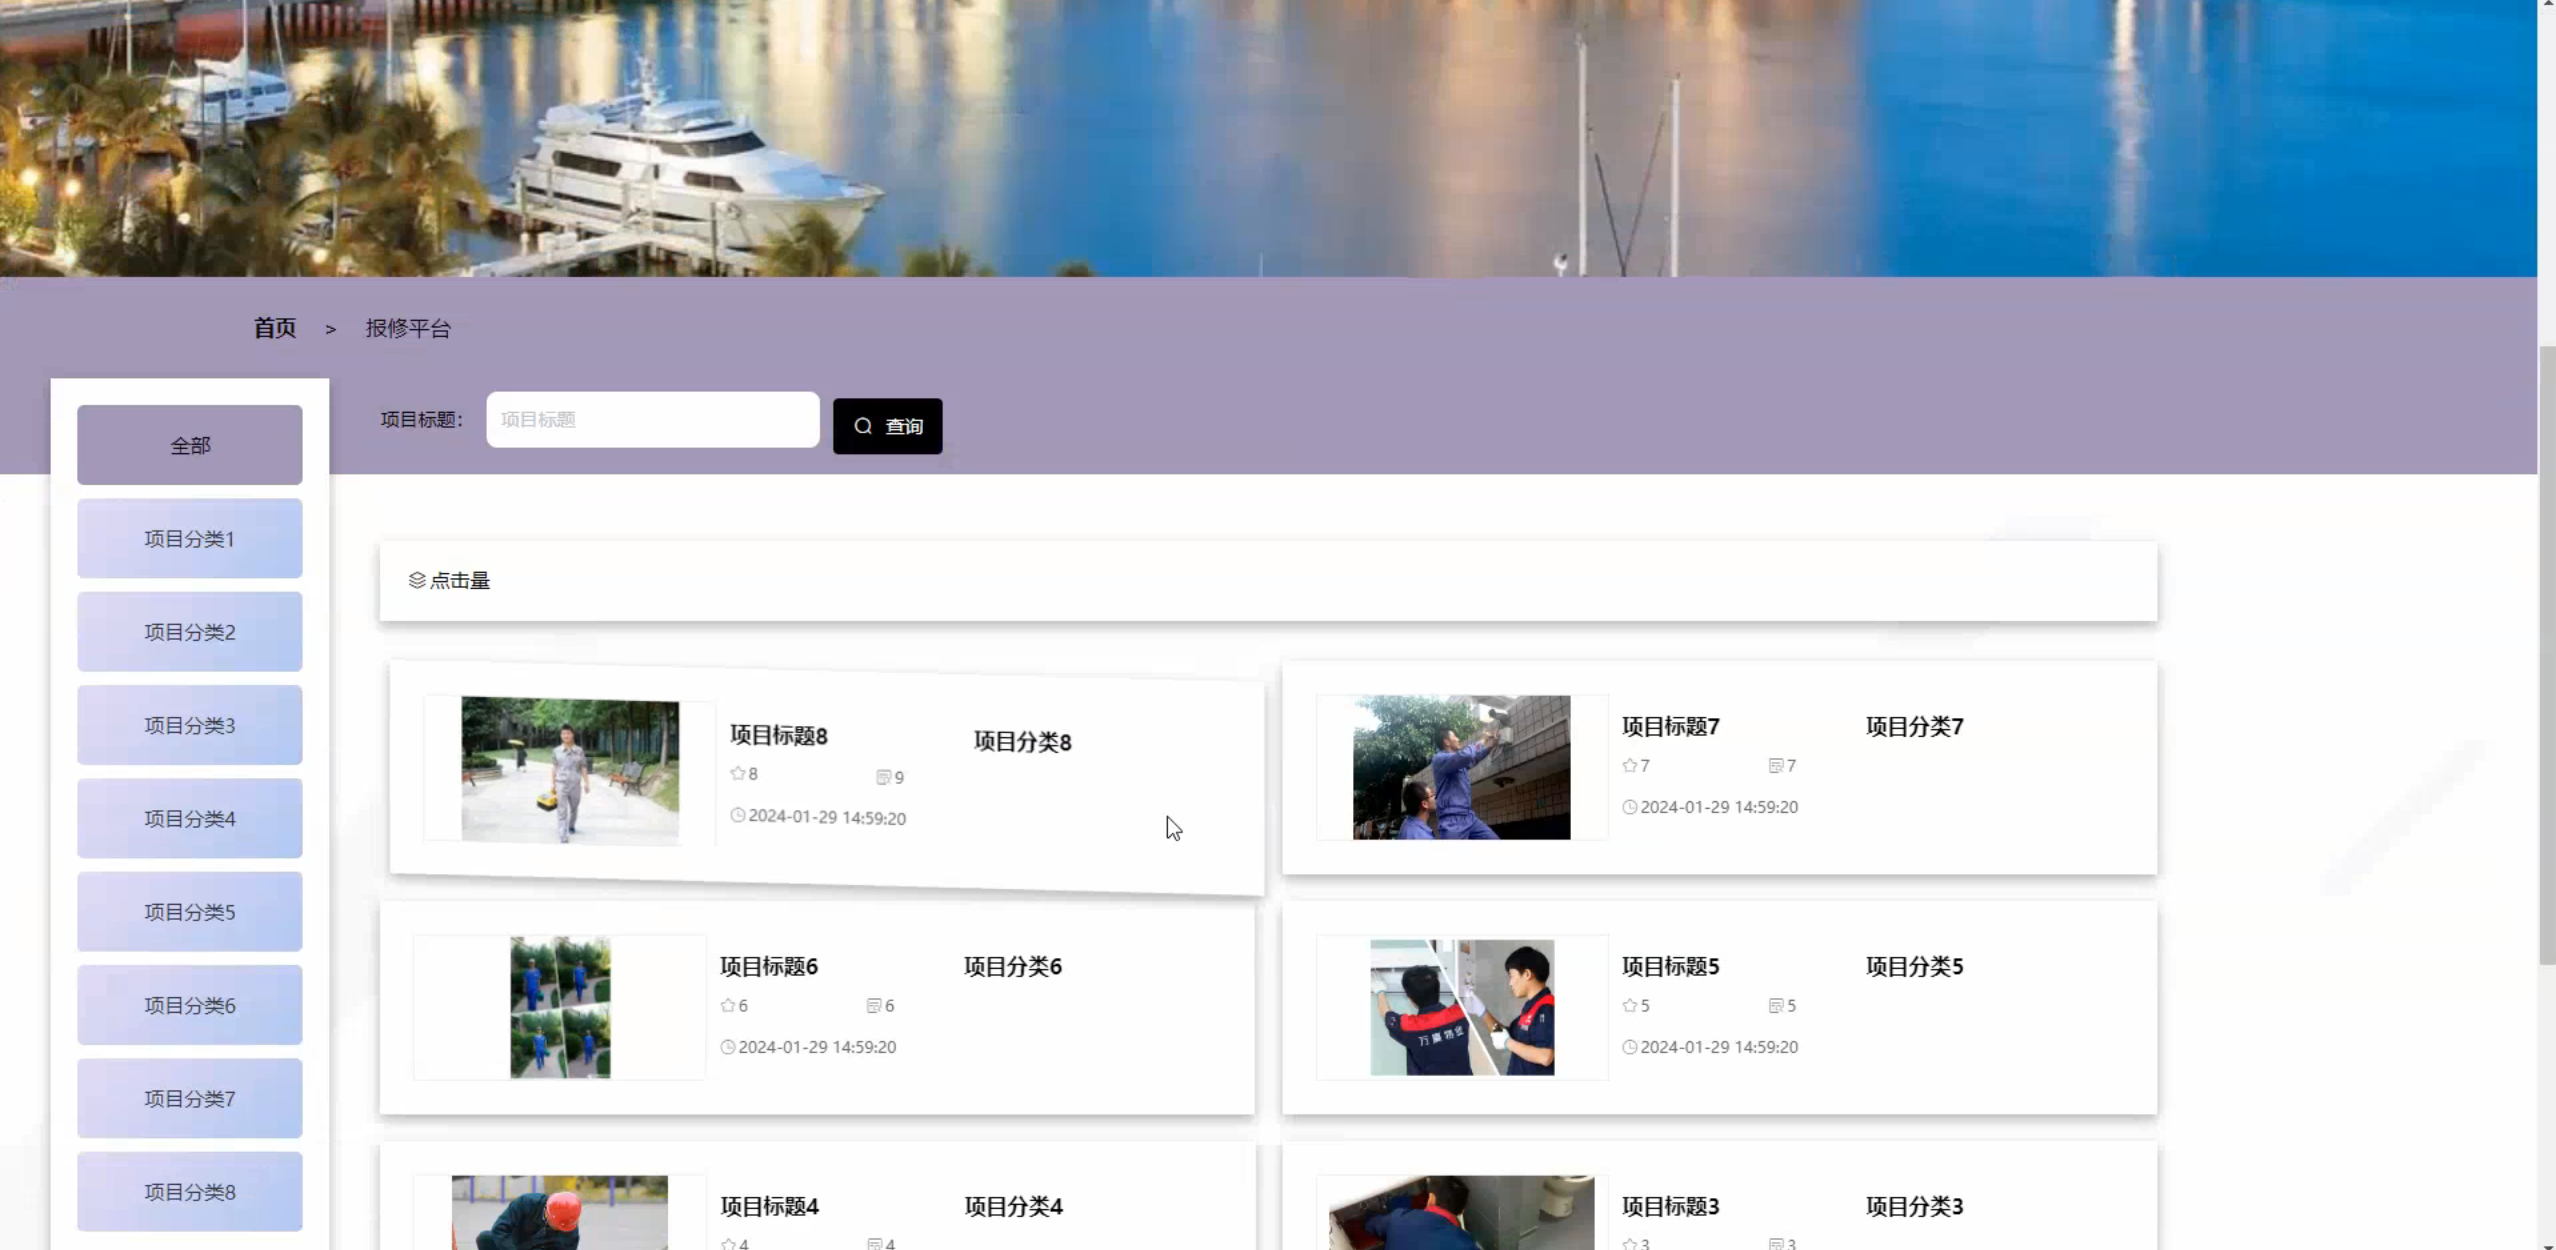Click comment icon on 项目标题5 card

pyautogui.click(x=1775, y=1005)
